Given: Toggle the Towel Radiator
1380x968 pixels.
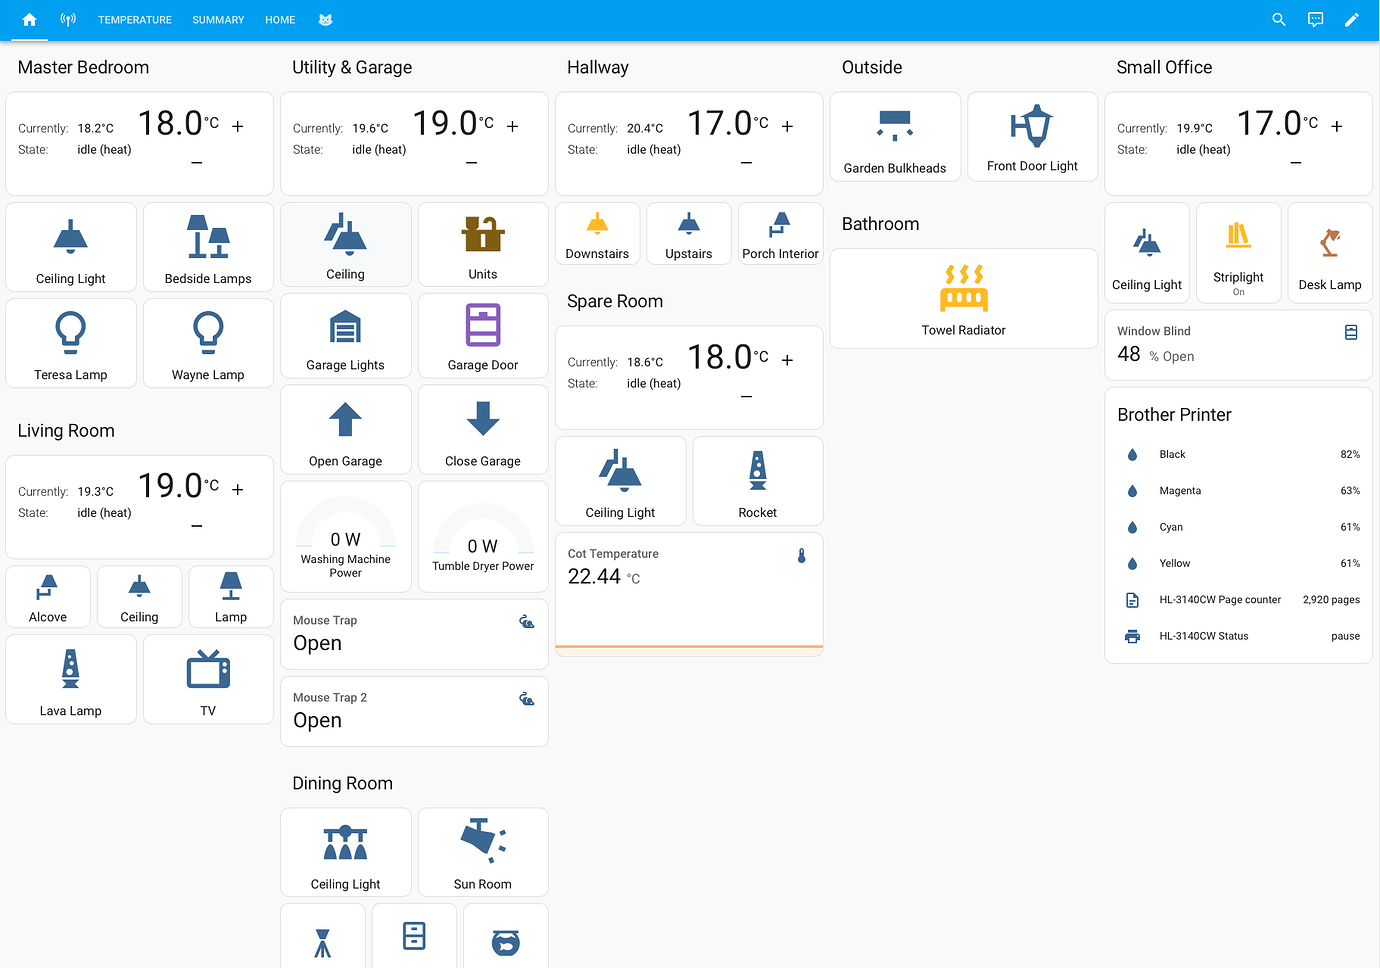Looking at the screenshot, I should 964,299.
